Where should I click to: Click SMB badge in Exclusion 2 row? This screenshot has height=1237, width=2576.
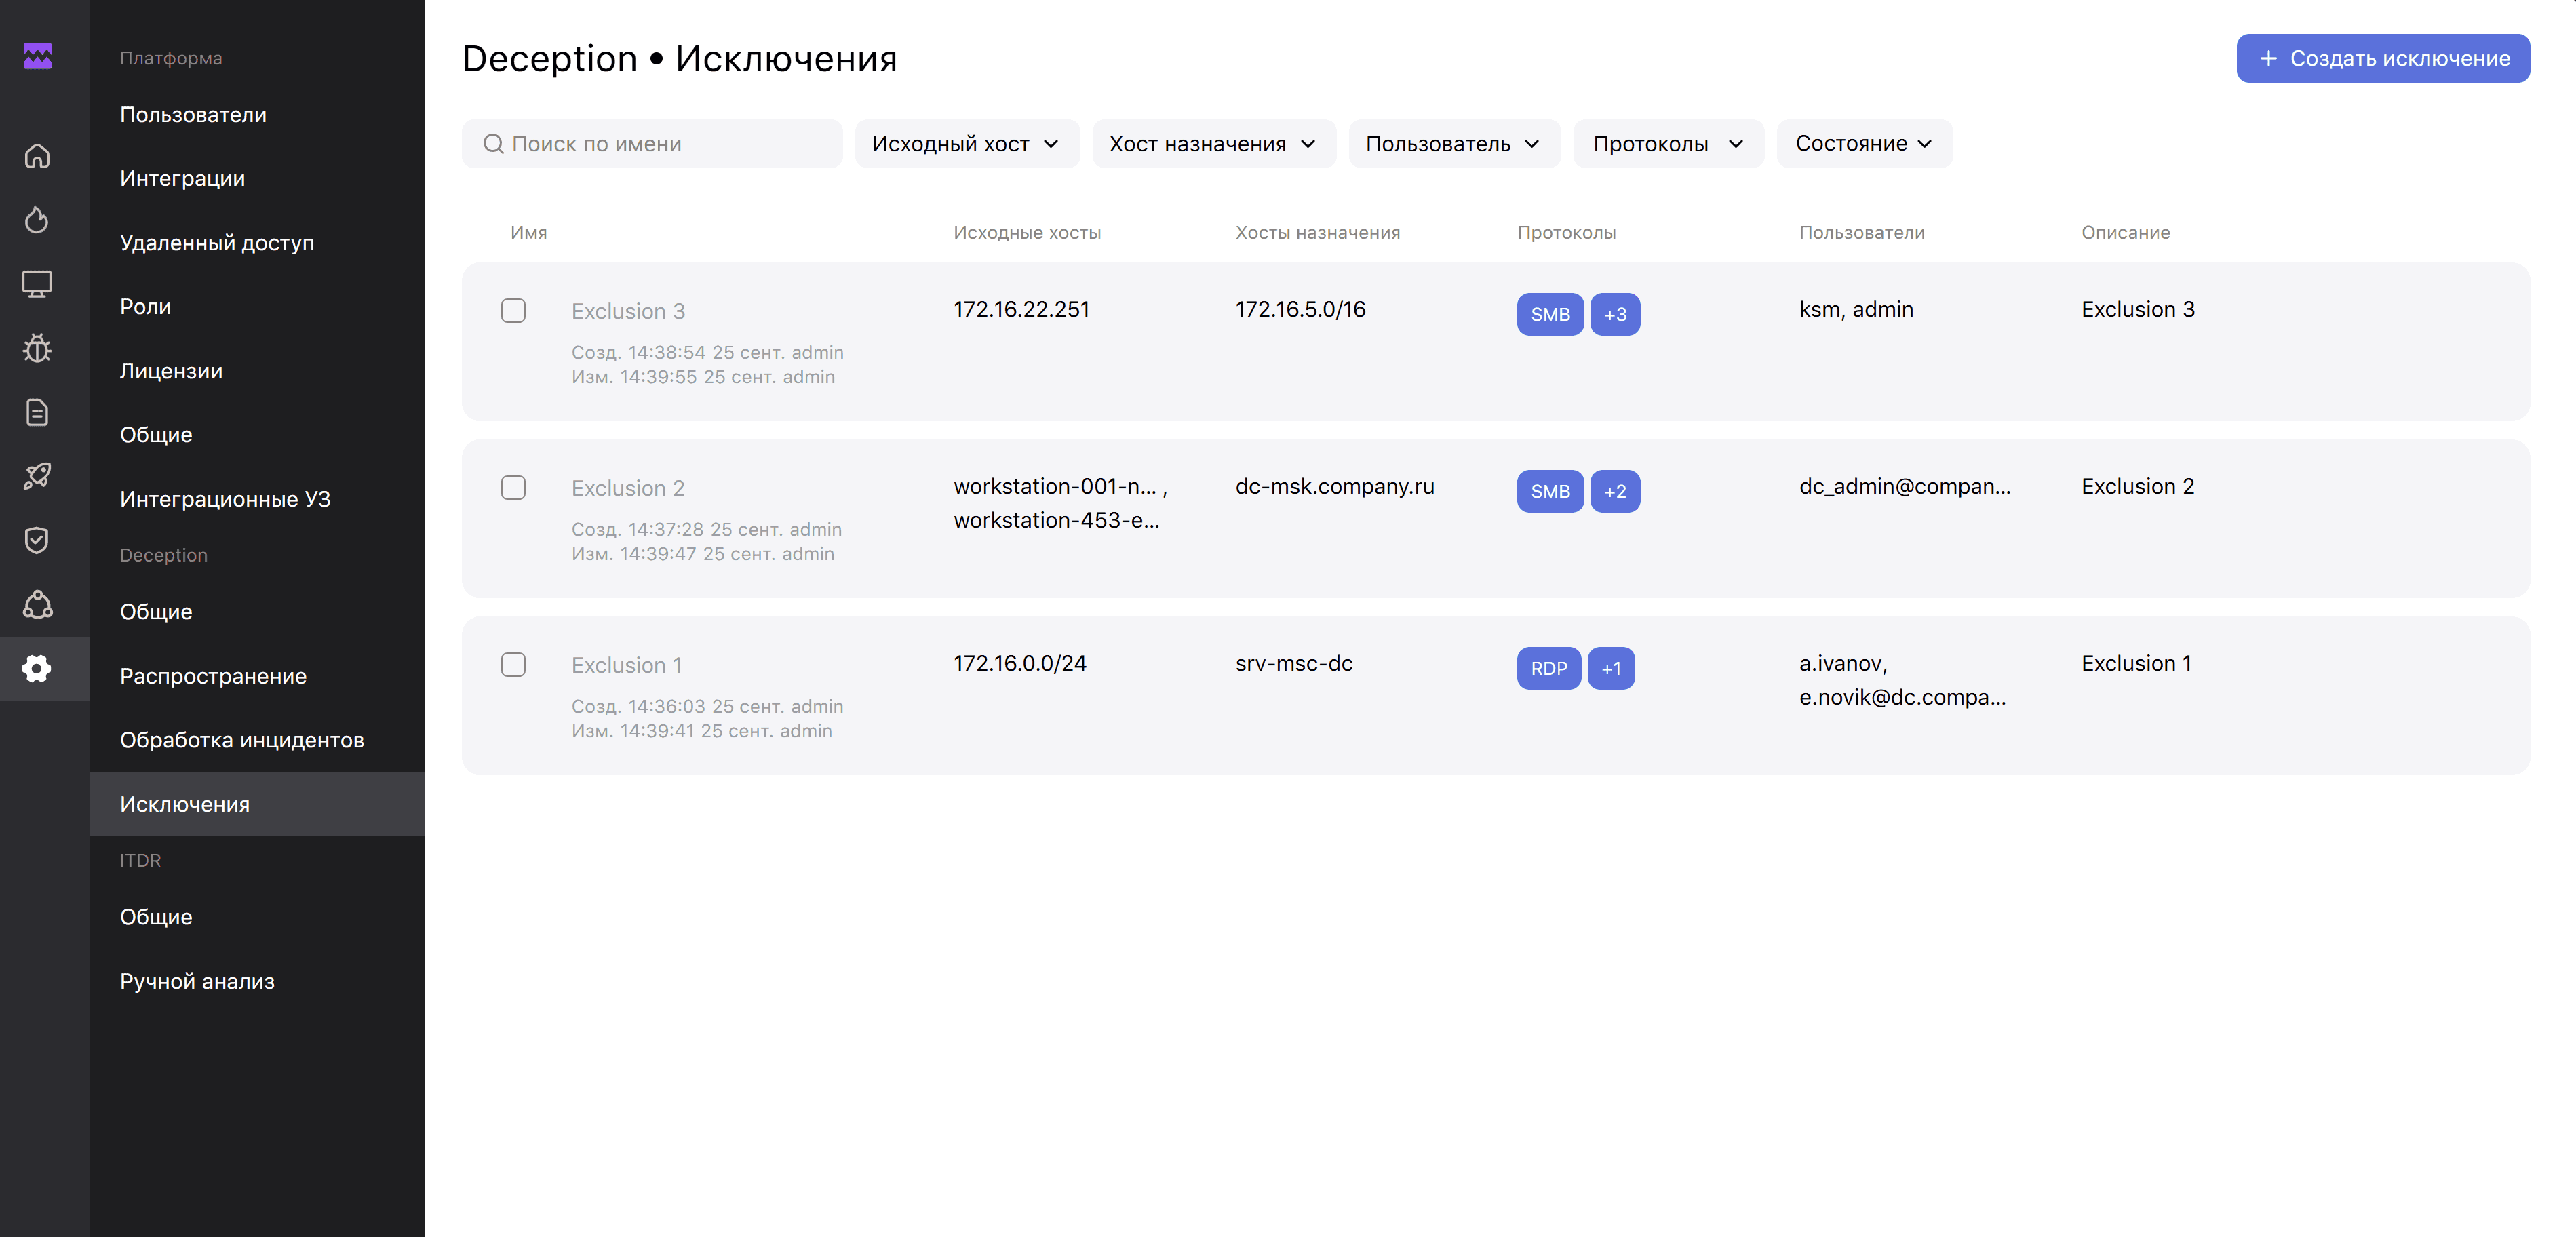1550,492
